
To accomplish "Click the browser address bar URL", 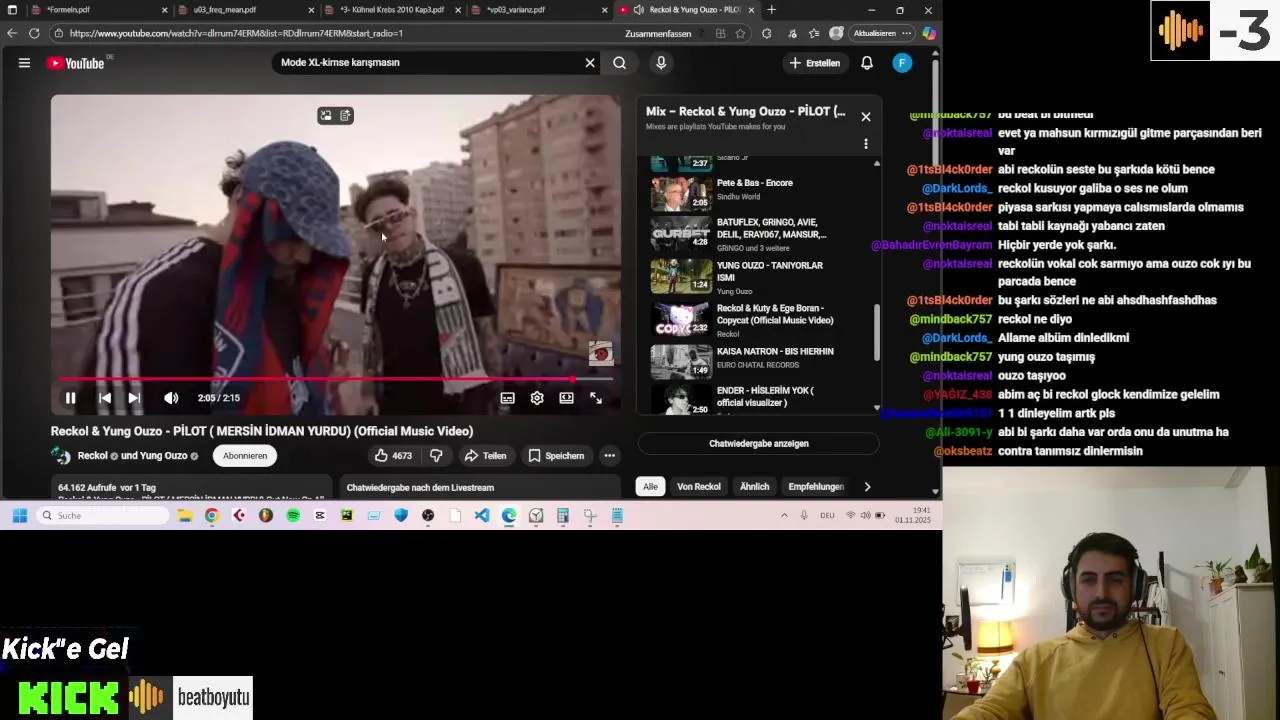I will click(237, 33).
